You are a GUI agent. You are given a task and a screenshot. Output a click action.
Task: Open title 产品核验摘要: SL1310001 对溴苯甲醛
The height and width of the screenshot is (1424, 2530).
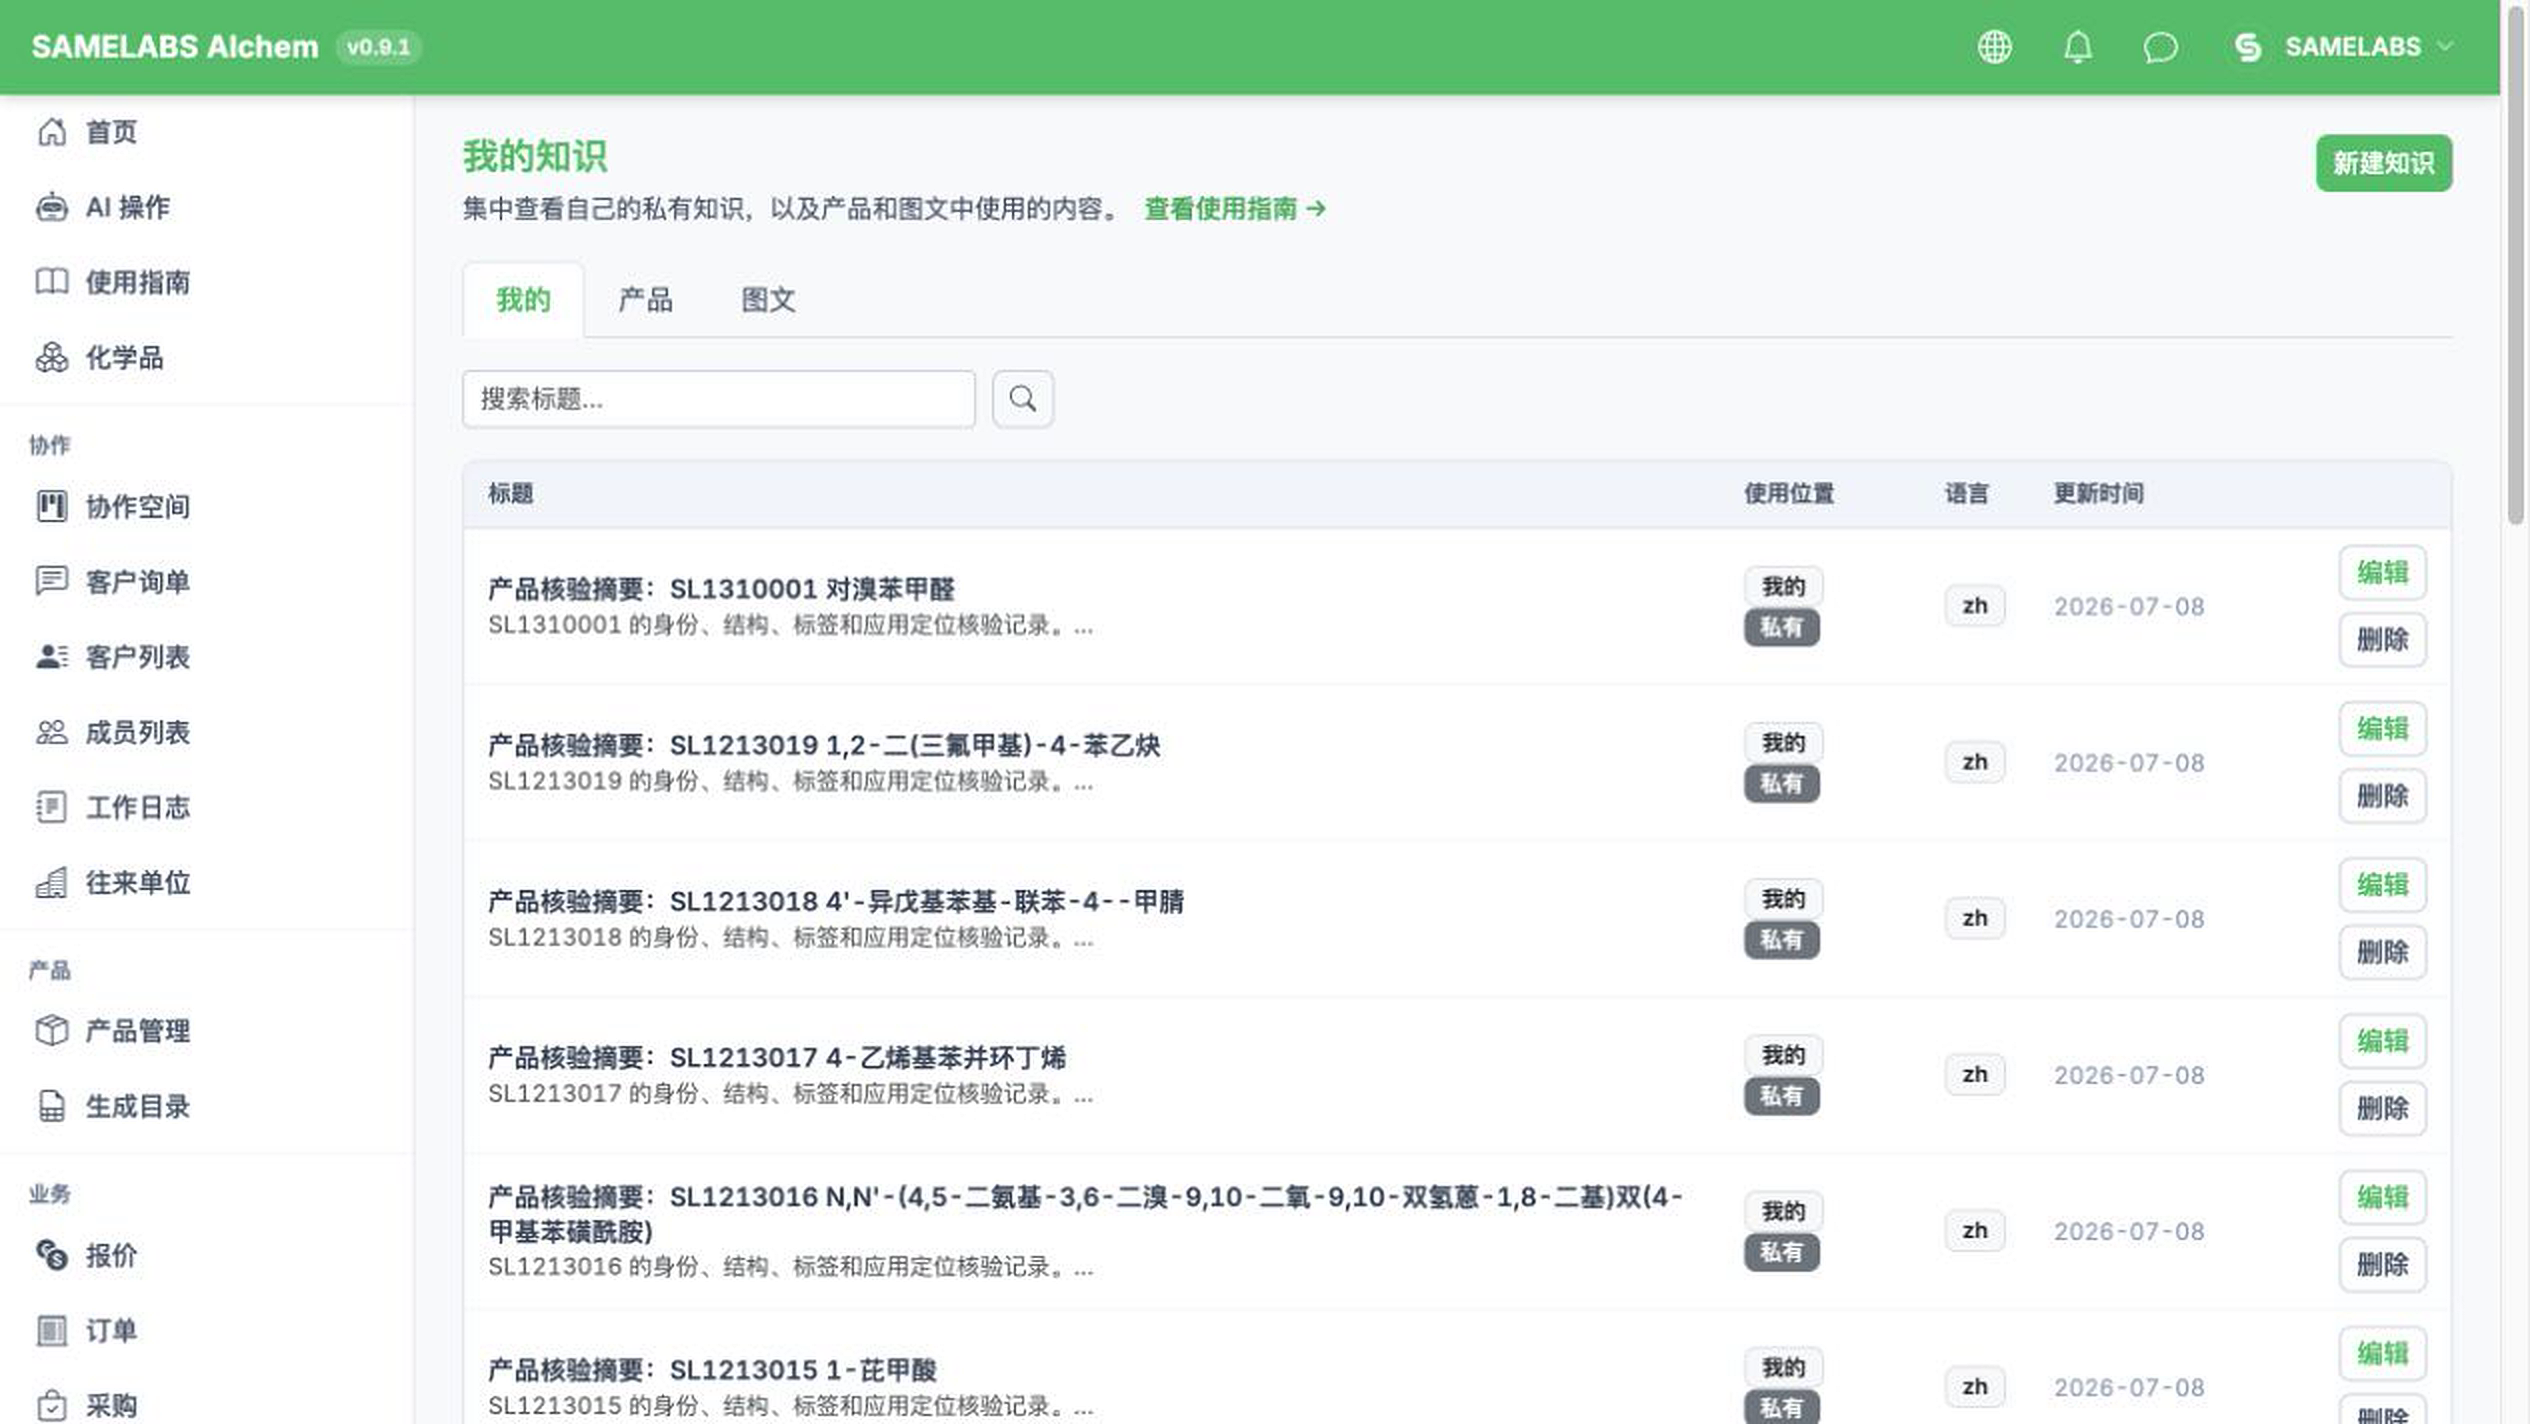pos(721,589)
